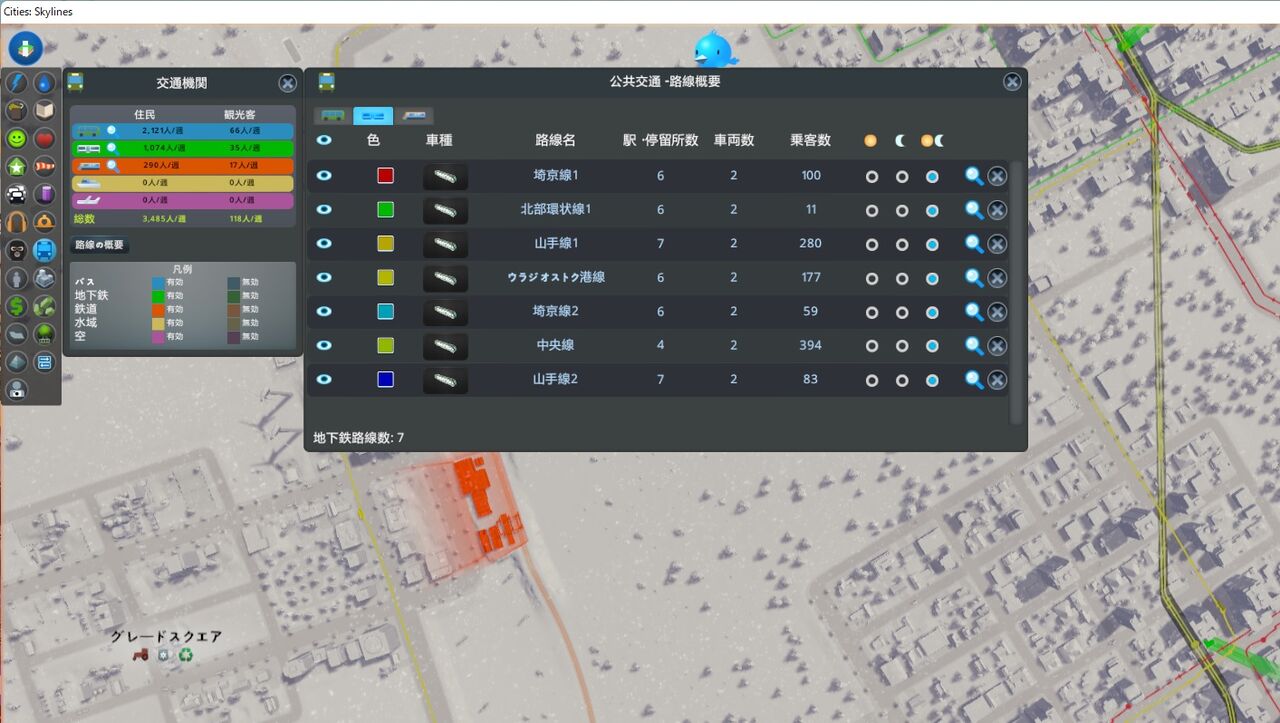Switch to the train lines tab
Screen dimensions: 1280x723
(414, 116)
